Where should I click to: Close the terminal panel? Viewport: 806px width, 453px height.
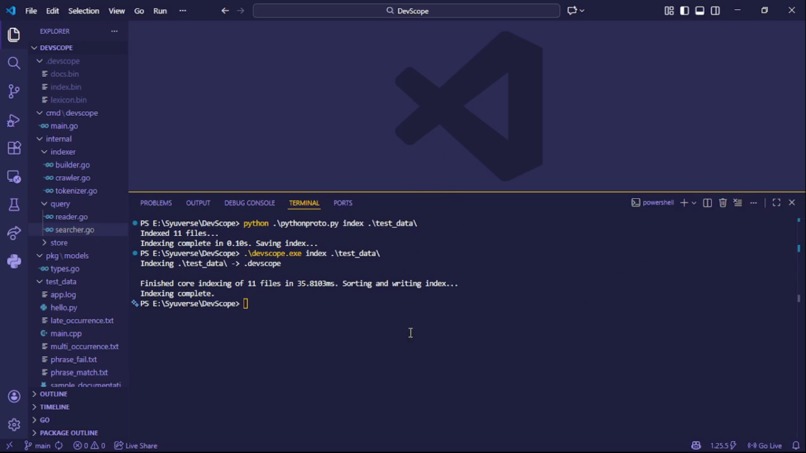792,203
